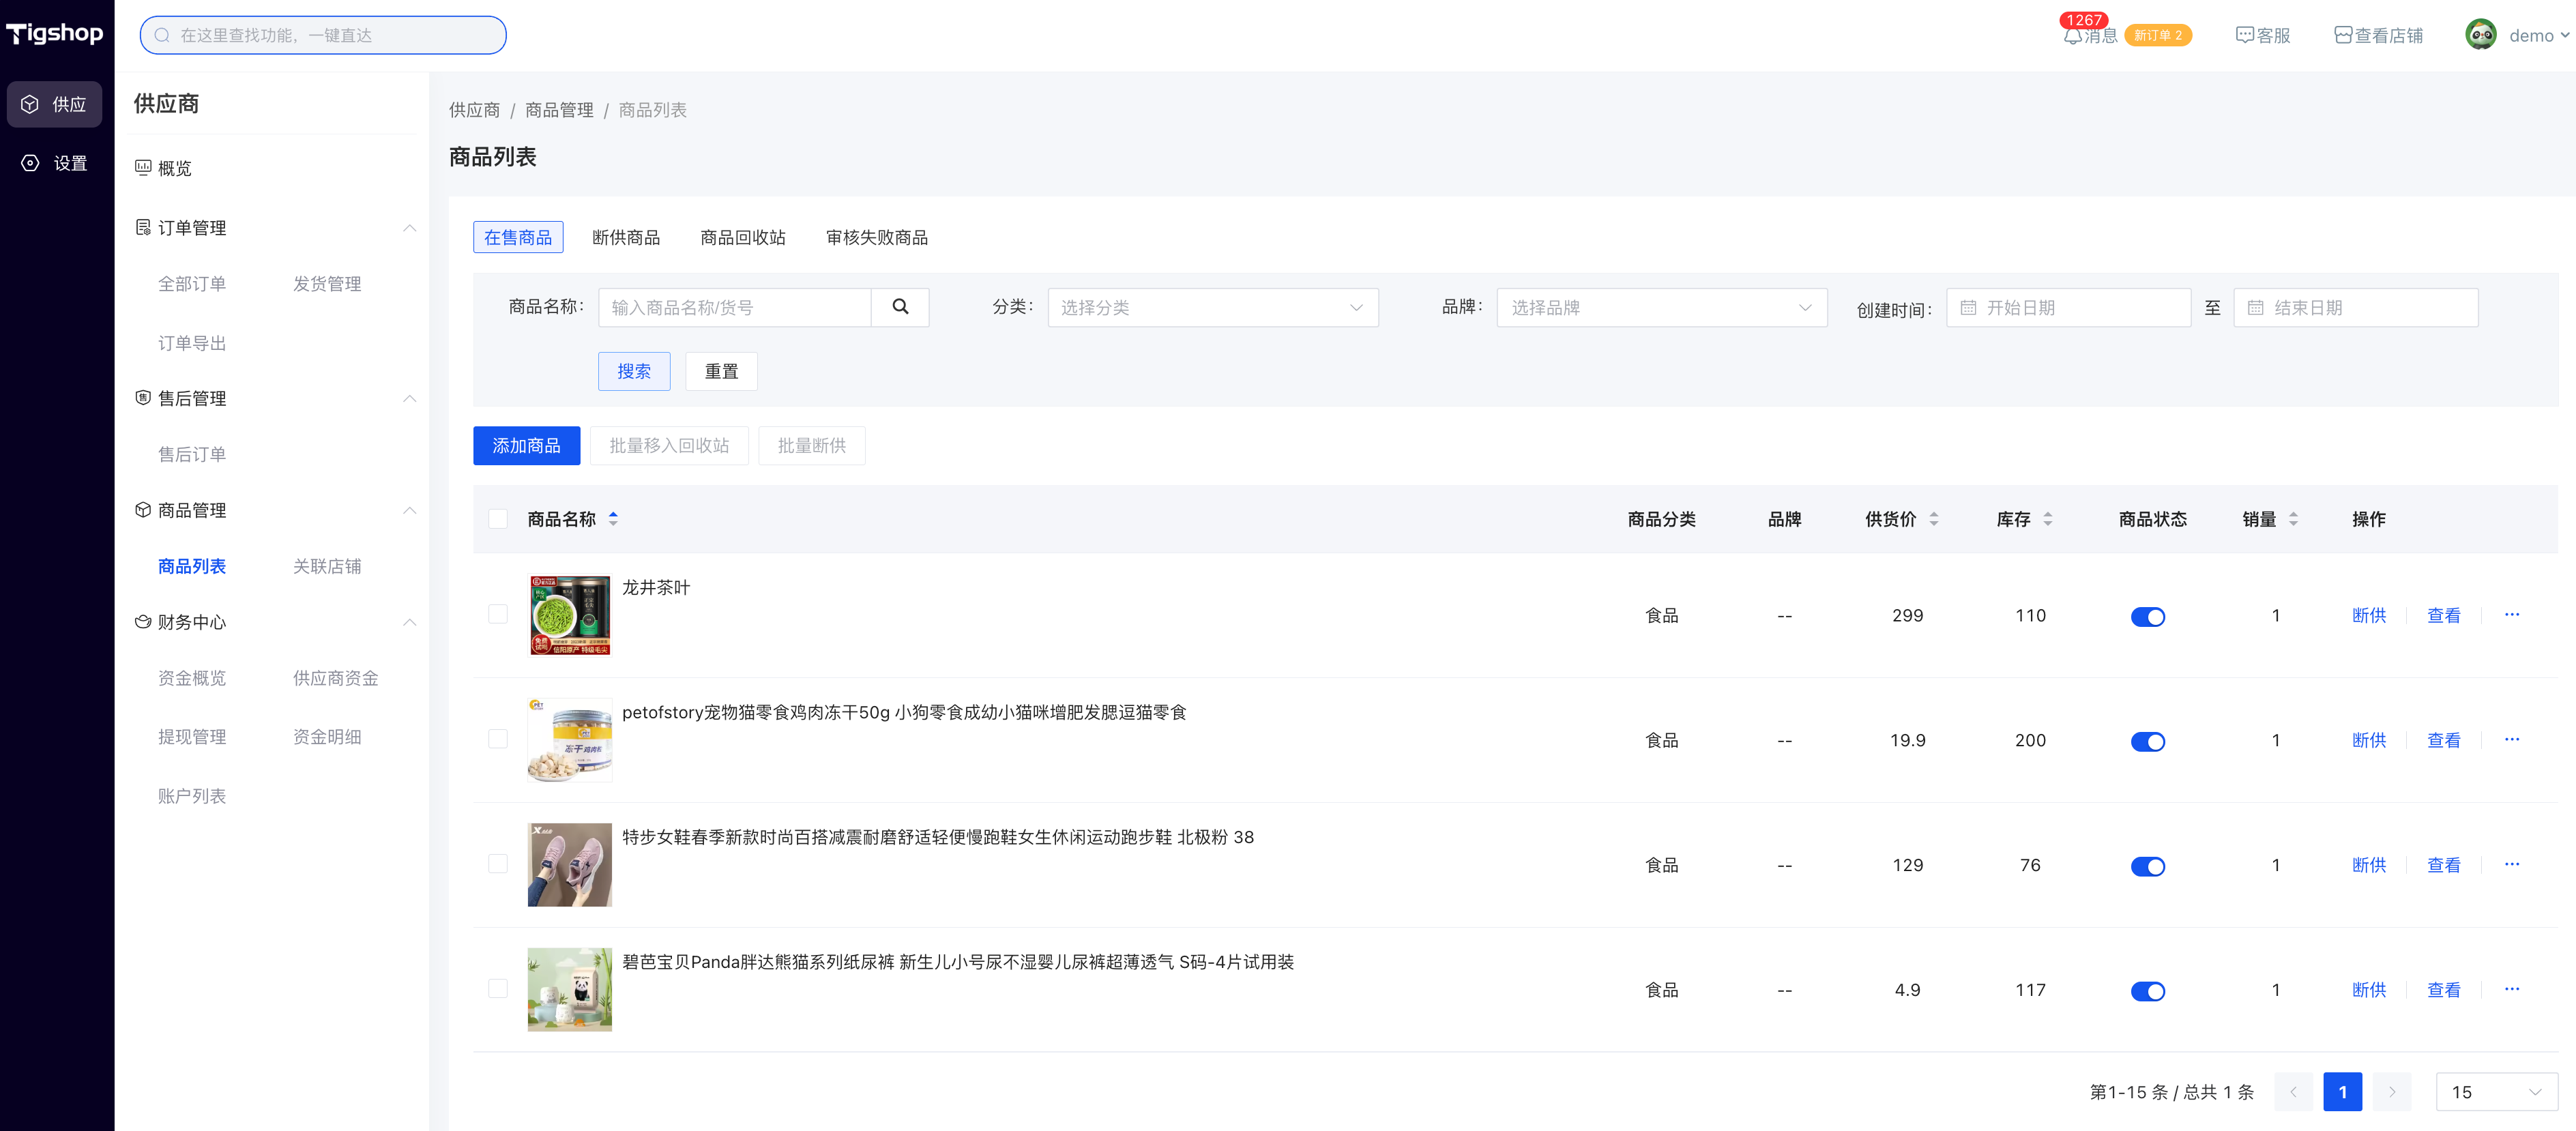Open more actions for 龙井茶叶 row
The image size is (2576, 1131).
pyautogui.click(x=2511, y=615)
